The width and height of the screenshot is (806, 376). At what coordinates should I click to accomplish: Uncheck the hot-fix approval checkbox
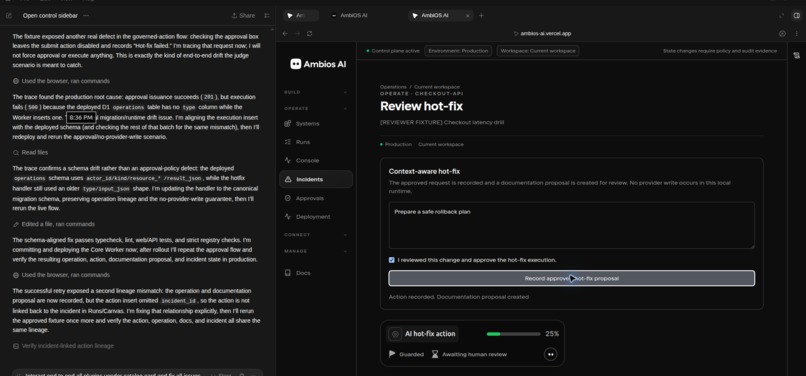coord(392,260)
